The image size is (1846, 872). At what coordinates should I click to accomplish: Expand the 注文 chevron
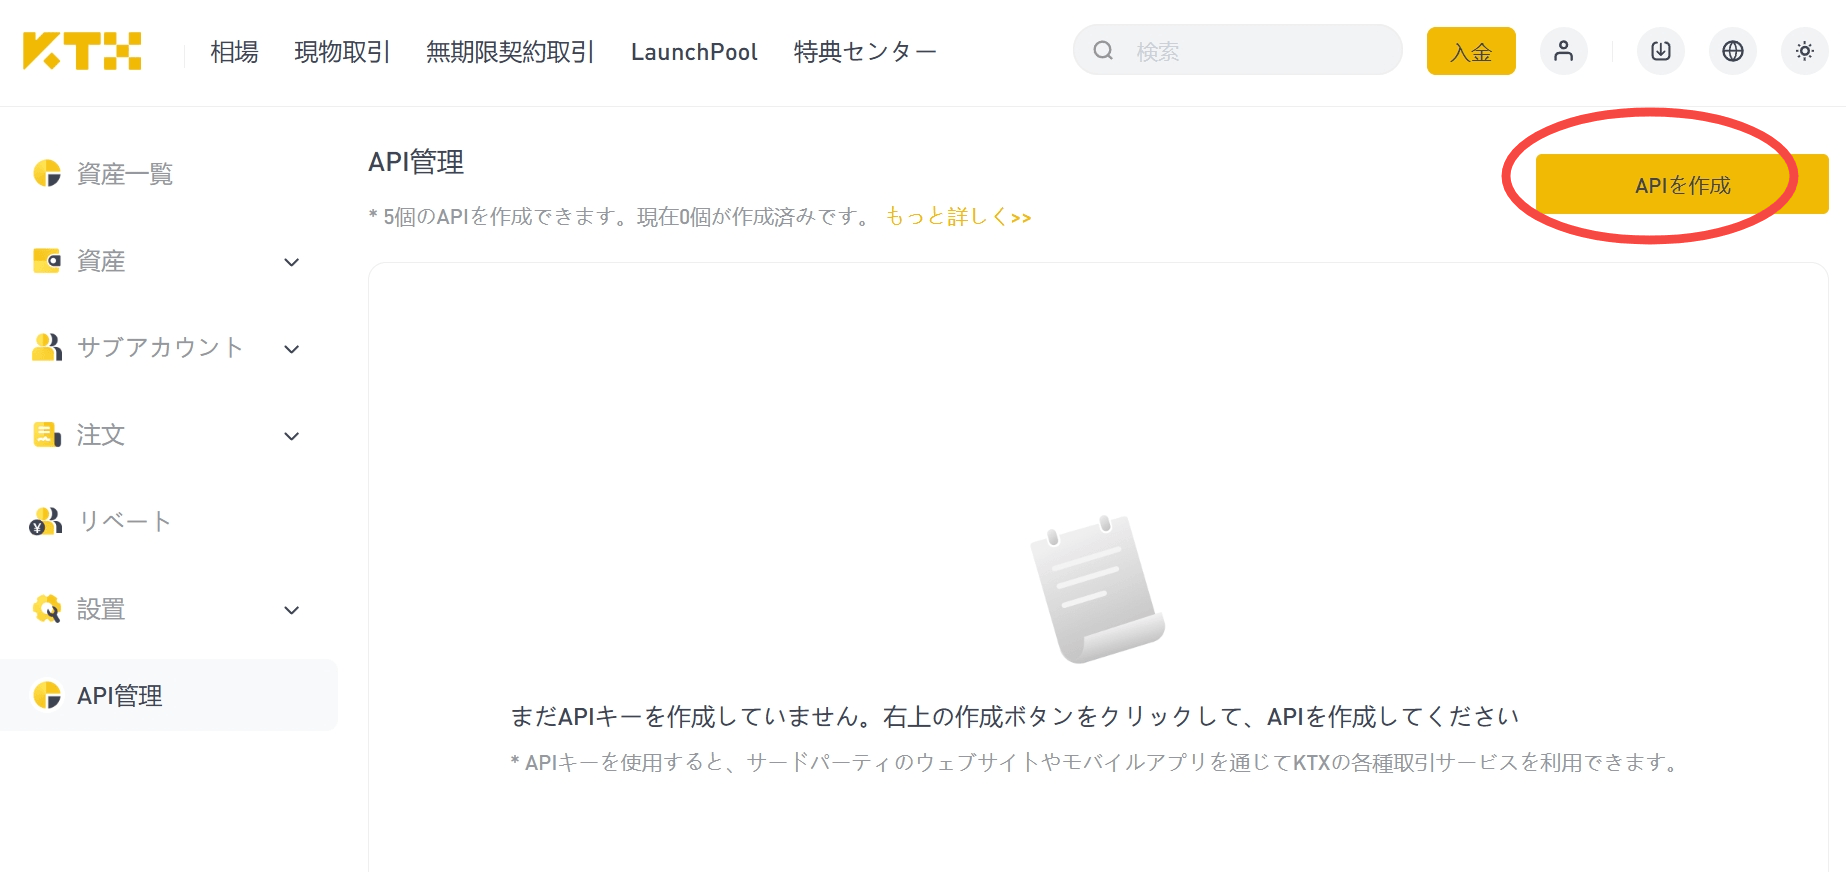click(x=292, y=436)
